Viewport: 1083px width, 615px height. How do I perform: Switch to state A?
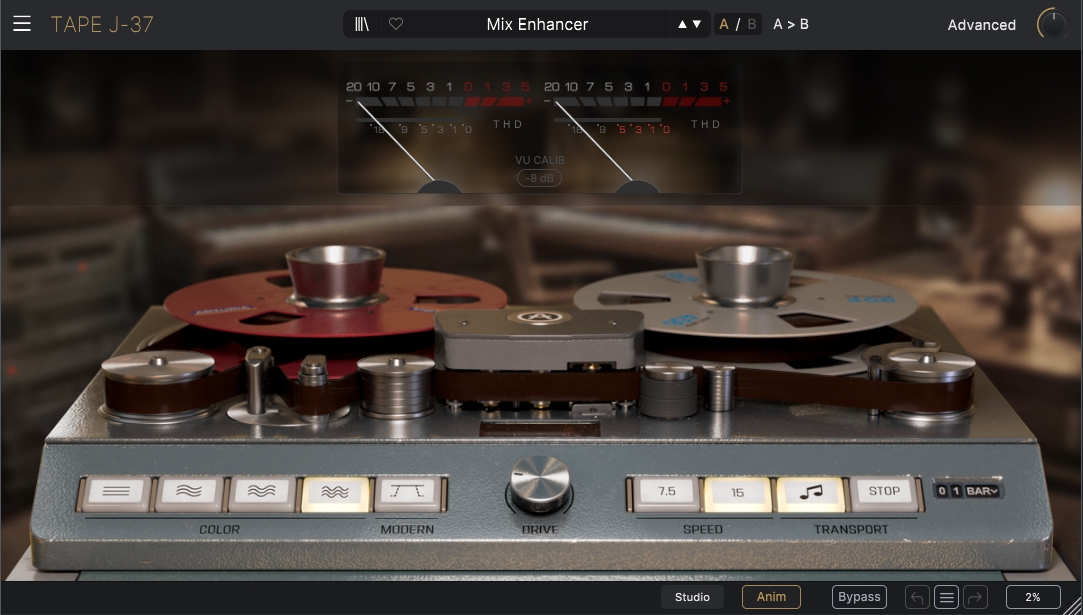[724, 24]
